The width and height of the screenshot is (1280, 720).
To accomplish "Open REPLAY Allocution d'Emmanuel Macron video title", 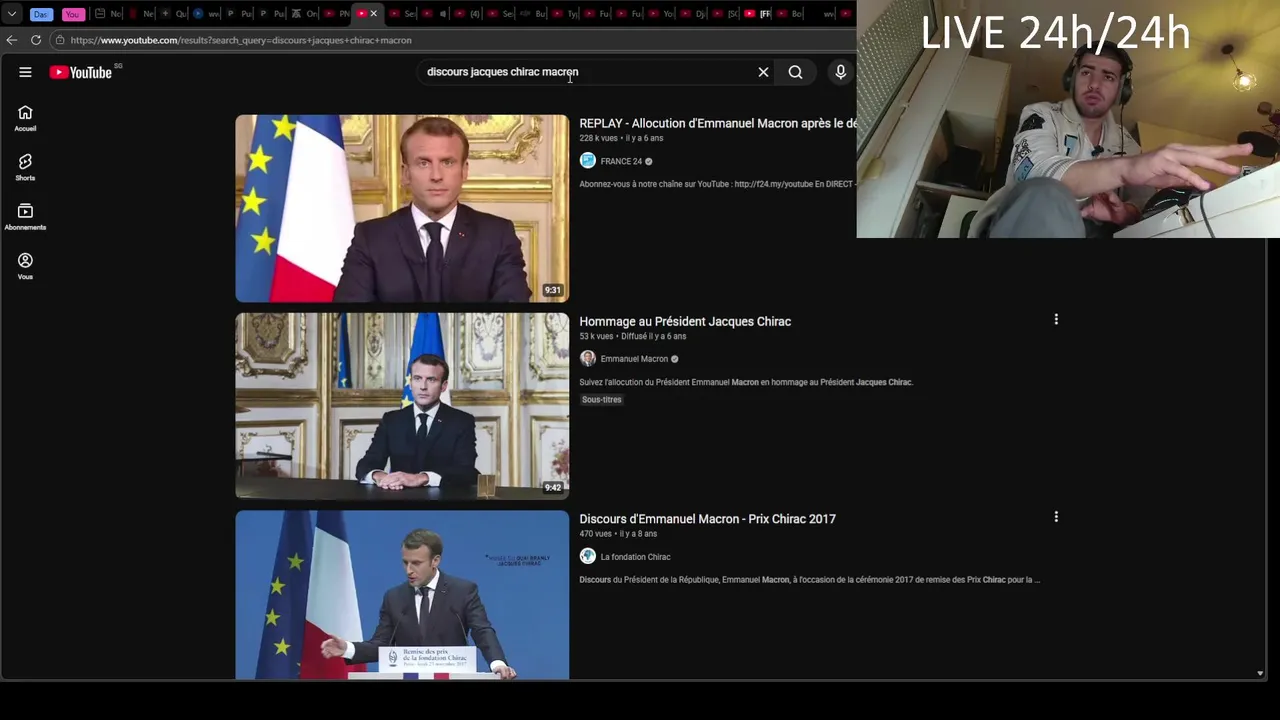I will [x=717, y=124].
